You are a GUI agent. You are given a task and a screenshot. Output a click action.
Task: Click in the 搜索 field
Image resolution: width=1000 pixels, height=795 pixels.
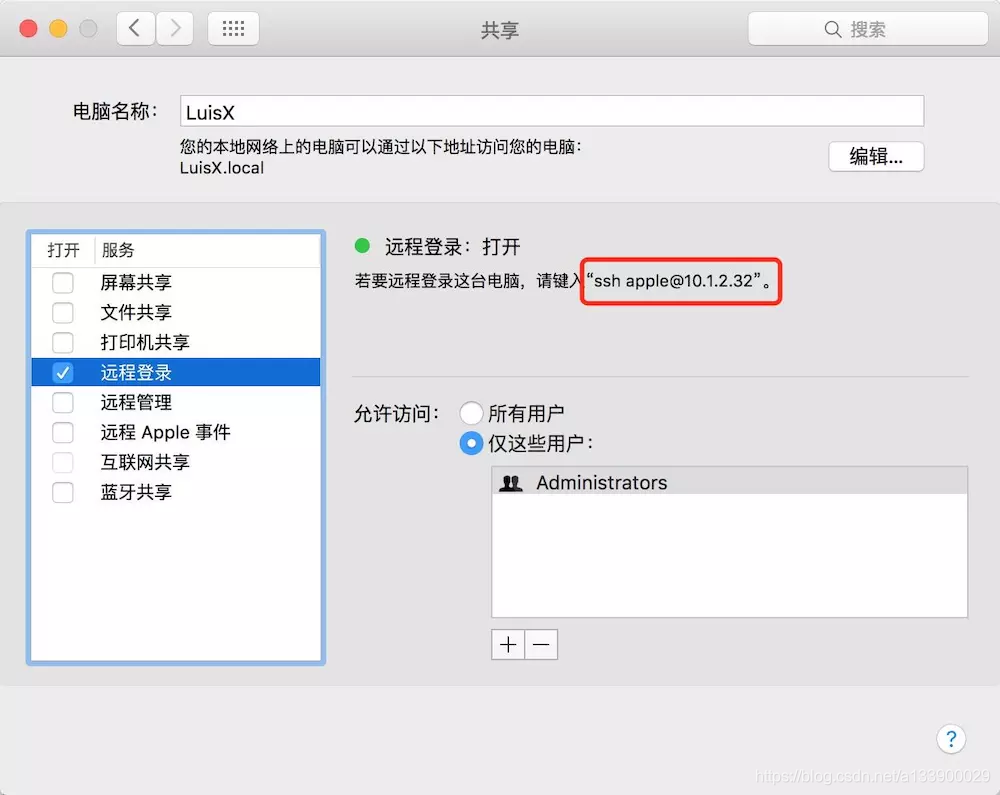coord(867,29)
